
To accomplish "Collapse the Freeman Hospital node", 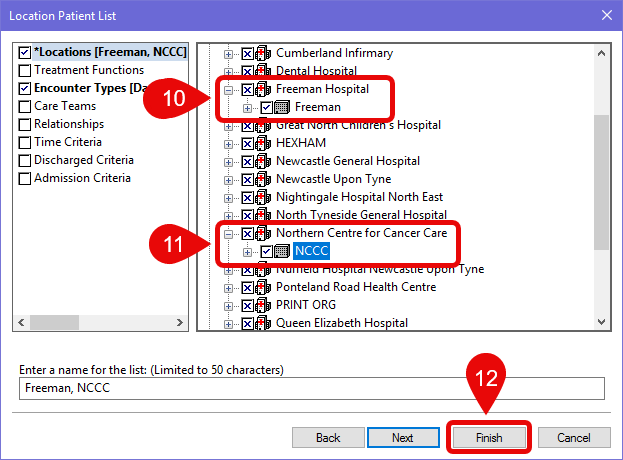I will click(x=228, y=90).
